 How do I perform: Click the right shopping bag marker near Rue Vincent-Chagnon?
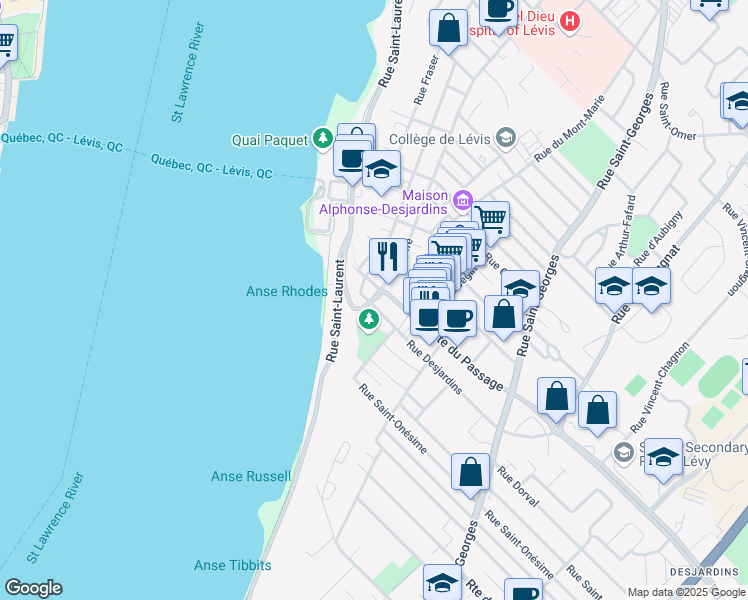coord(597,413)
